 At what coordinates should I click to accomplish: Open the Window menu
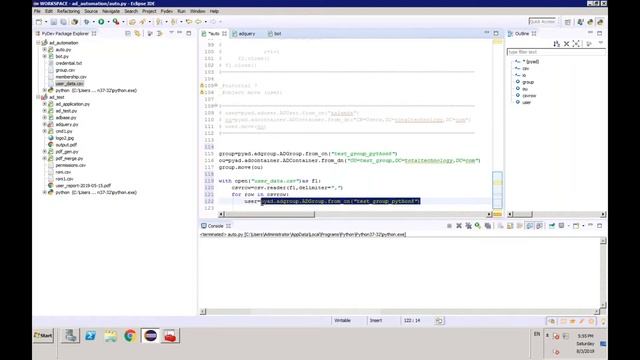point(198,11)
